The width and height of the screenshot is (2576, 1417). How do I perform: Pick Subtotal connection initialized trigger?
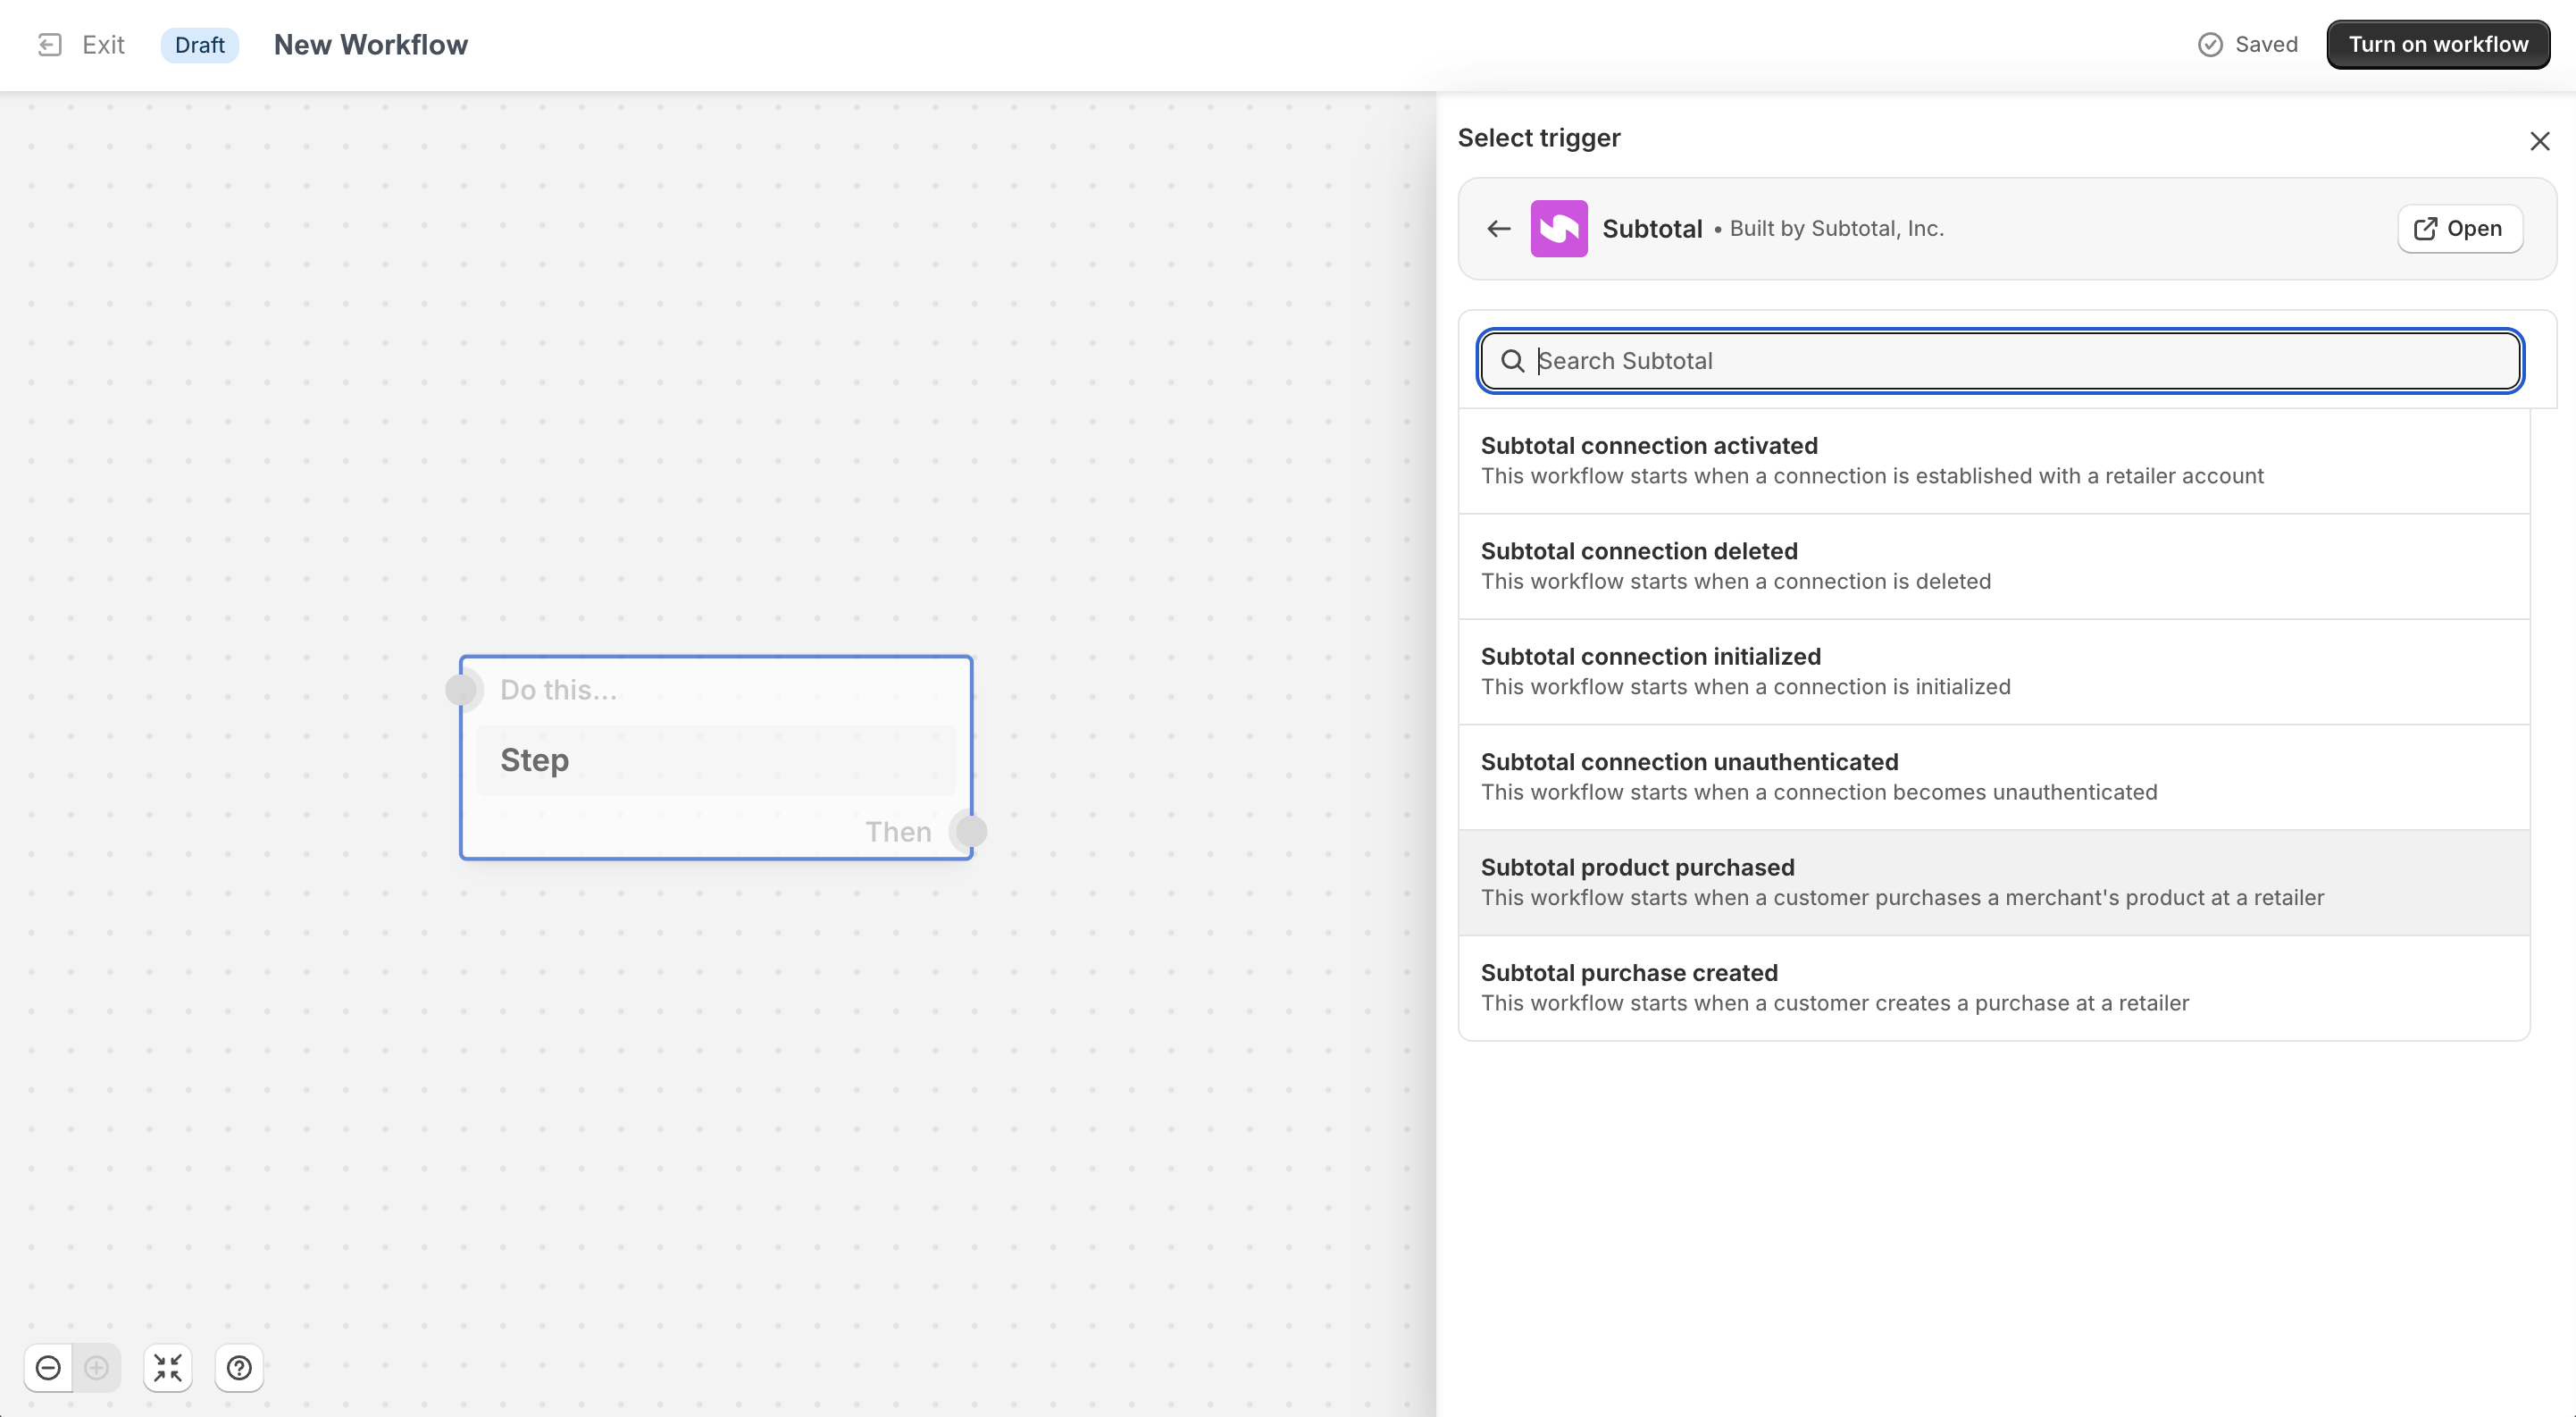coord(1993,672)
